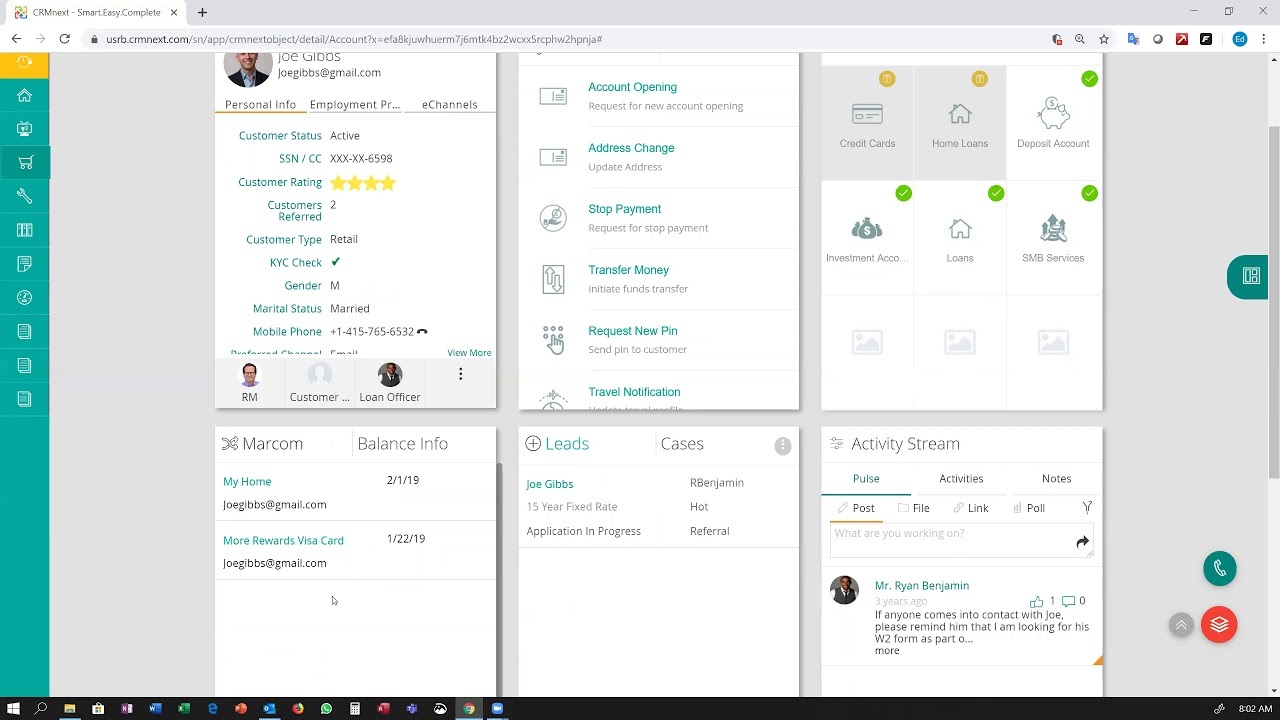The width and height of the screenshot is (1280, 720).
Task: Open the Deposit Account product tile
Action: [x=1053, y=123]
